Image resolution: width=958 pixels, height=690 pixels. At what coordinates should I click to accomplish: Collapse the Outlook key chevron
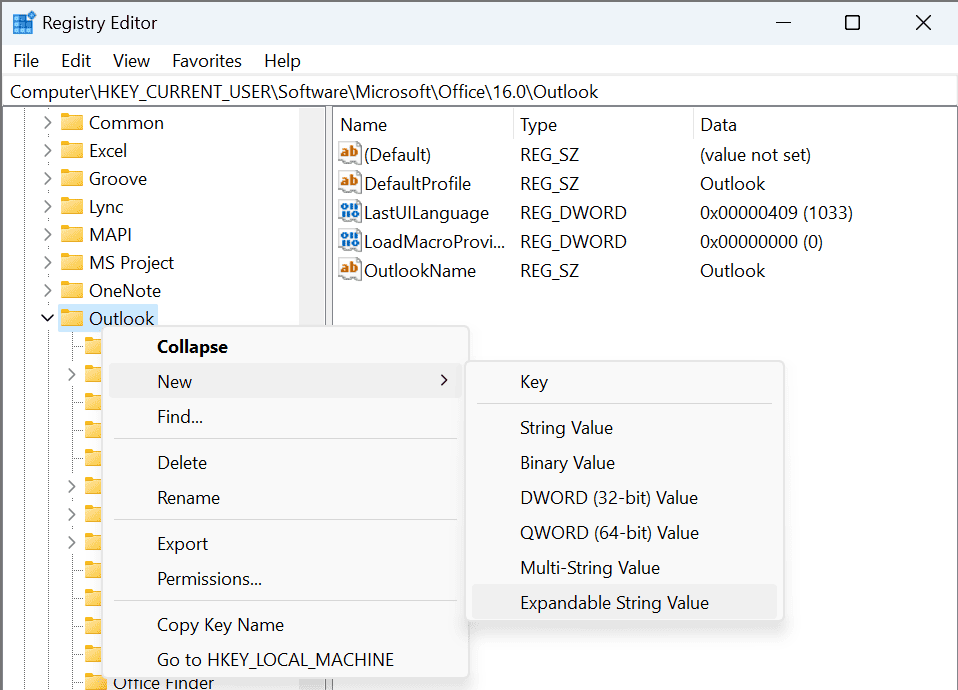pos(48,318)
